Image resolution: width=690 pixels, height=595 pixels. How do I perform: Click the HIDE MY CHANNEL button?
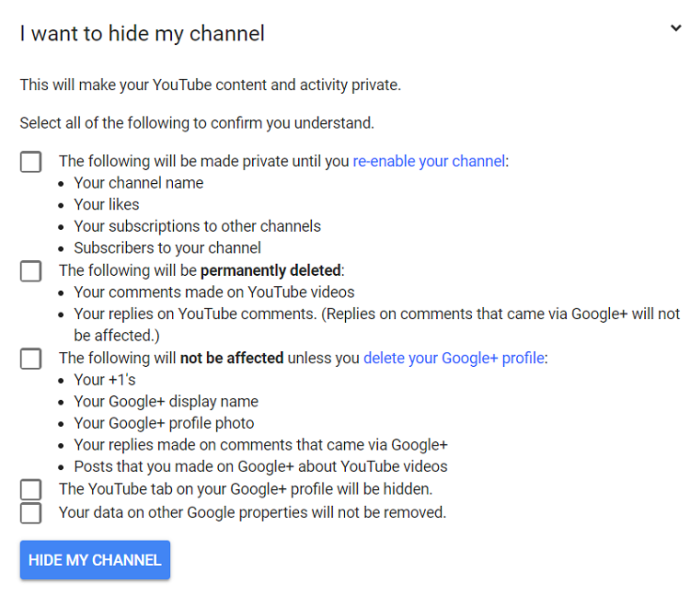coord(95,560)
